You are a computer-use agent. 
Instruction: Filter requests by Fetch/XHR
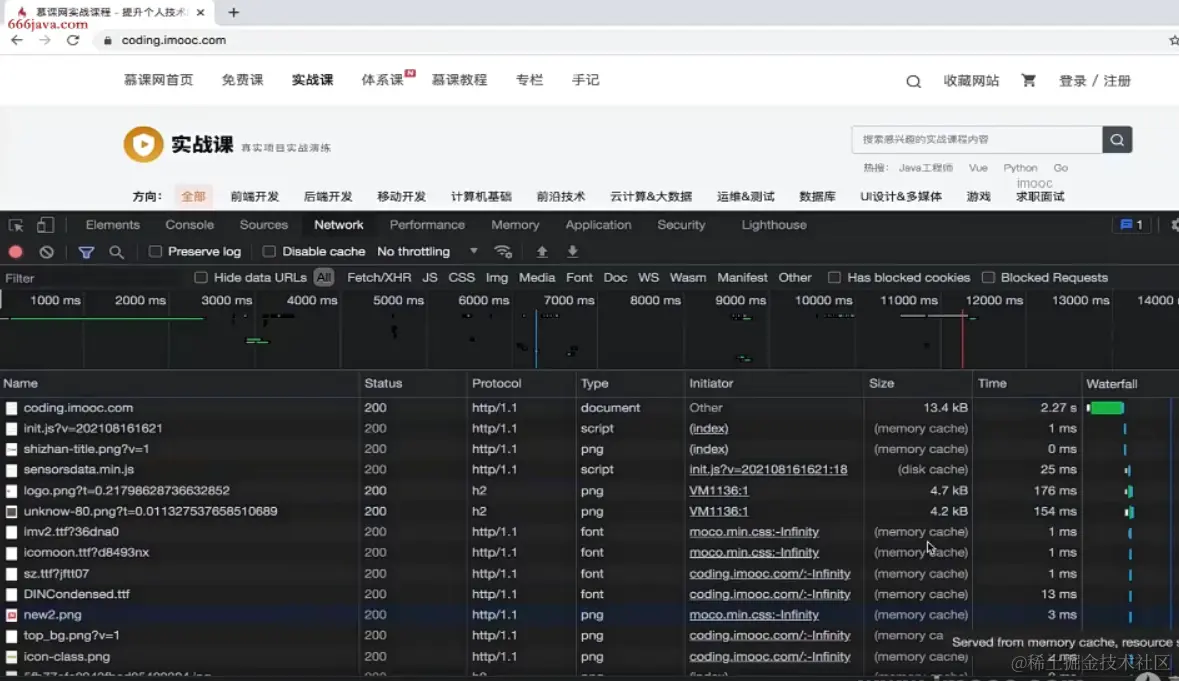379,277
